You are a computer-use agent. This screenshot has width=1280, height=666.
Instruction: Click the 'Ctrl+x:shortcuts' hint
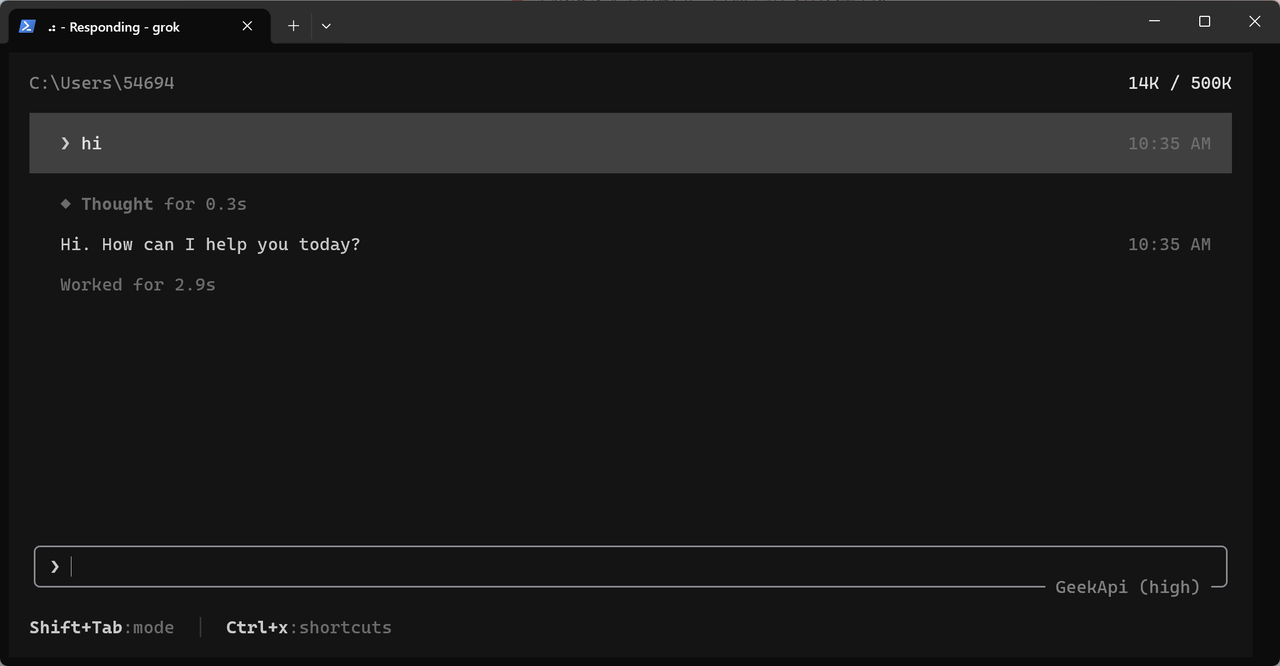(x=309, y=628)
